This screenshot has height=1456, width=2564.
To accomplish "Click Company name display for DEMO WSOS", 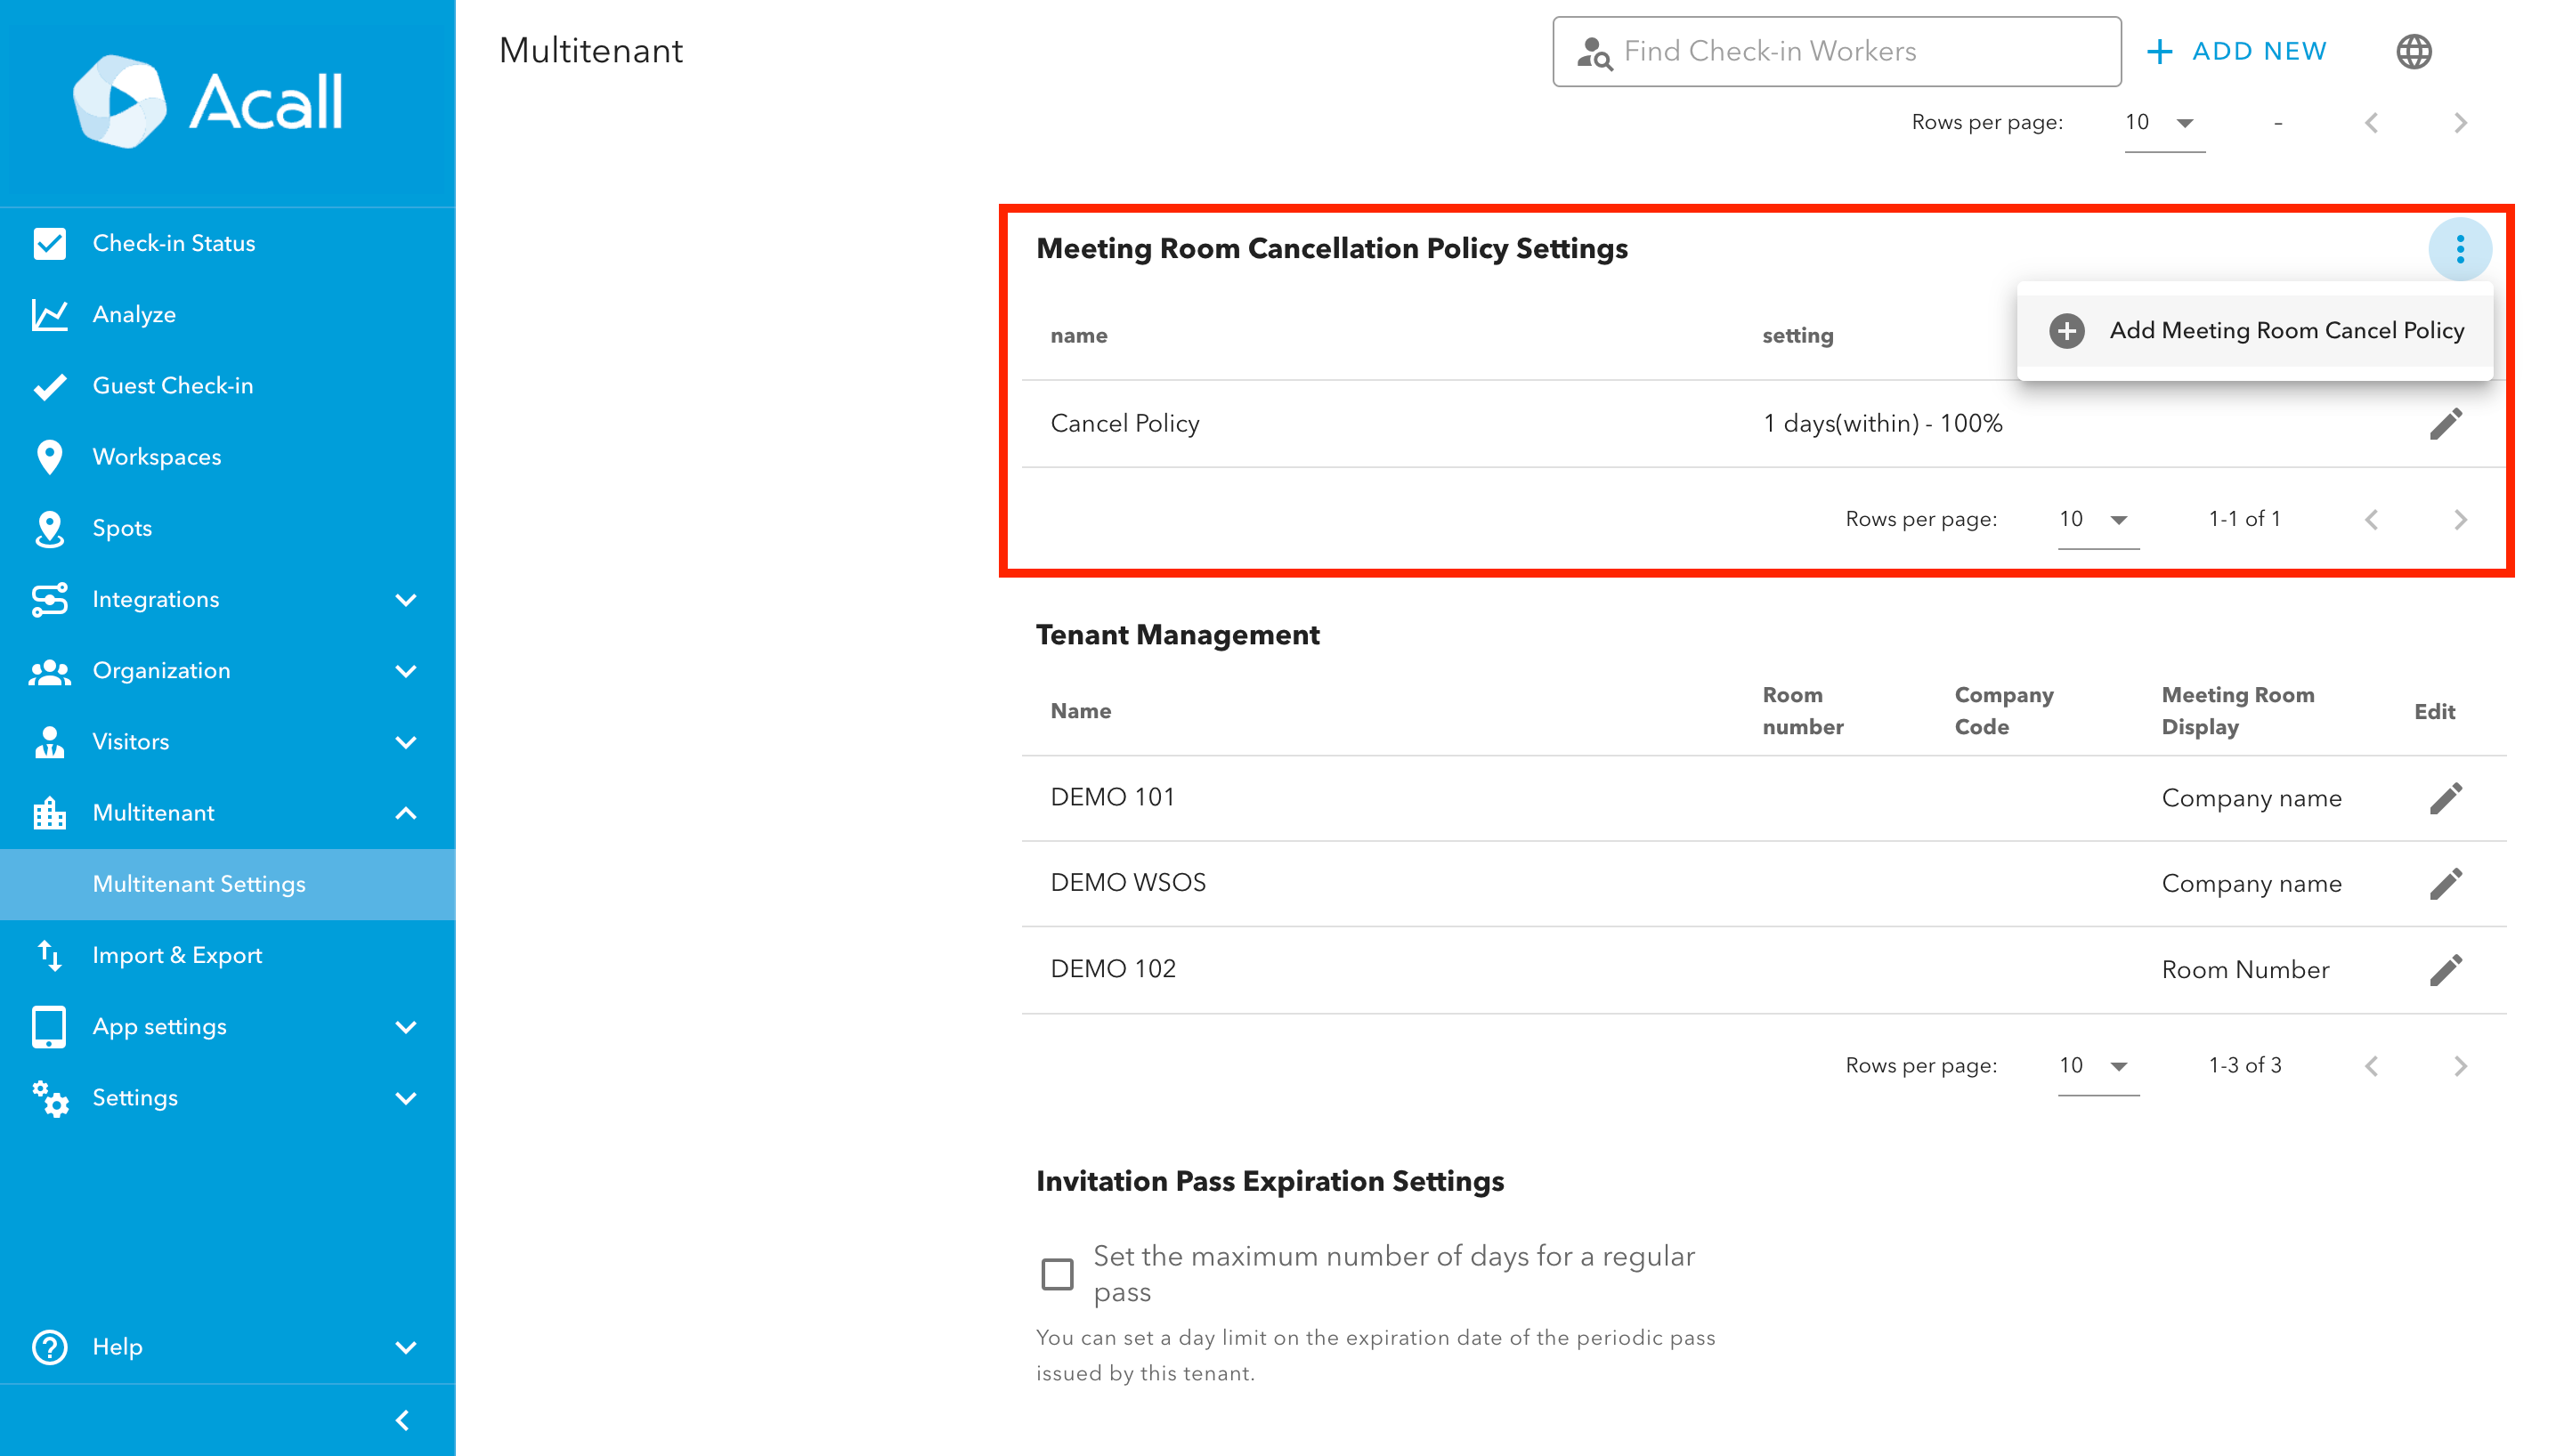I will [2251, 884].
